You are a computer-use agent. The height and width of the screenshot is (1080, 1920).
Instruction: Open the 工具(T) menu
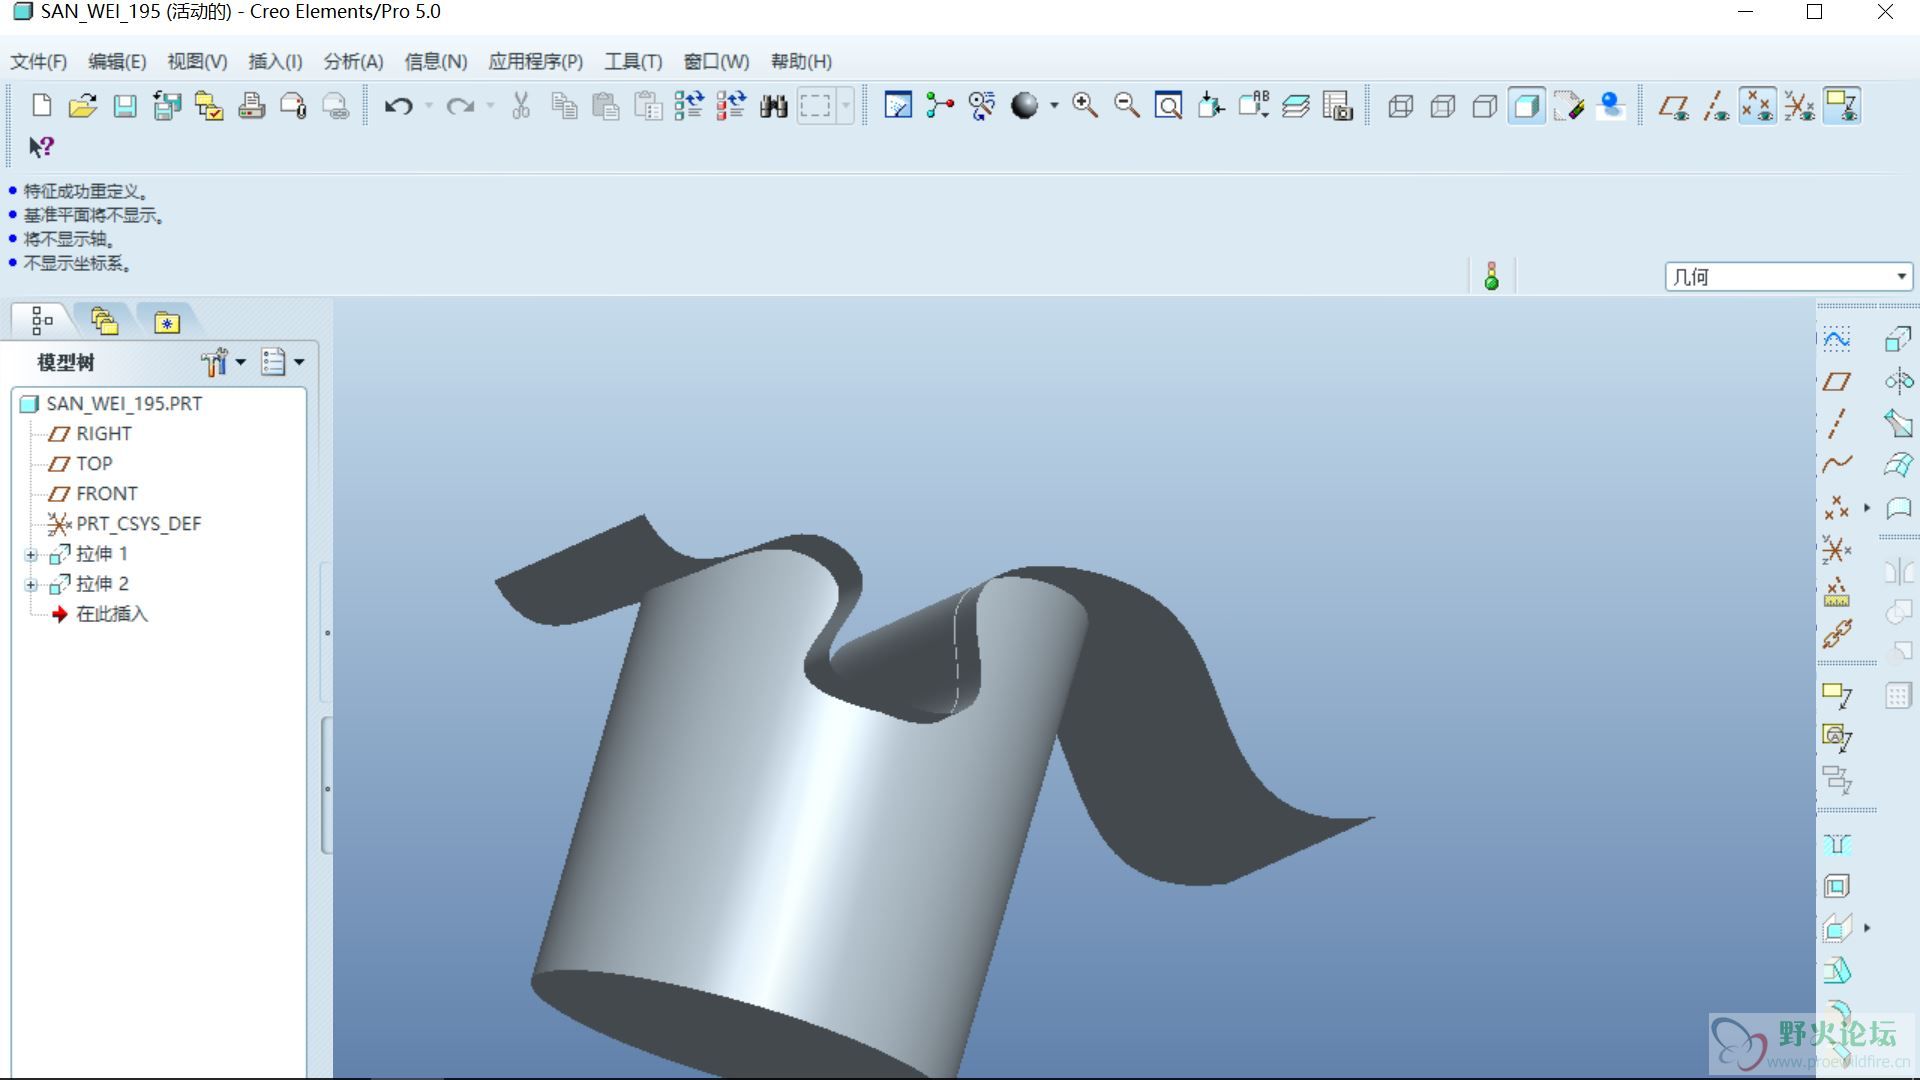click(633, 62)
